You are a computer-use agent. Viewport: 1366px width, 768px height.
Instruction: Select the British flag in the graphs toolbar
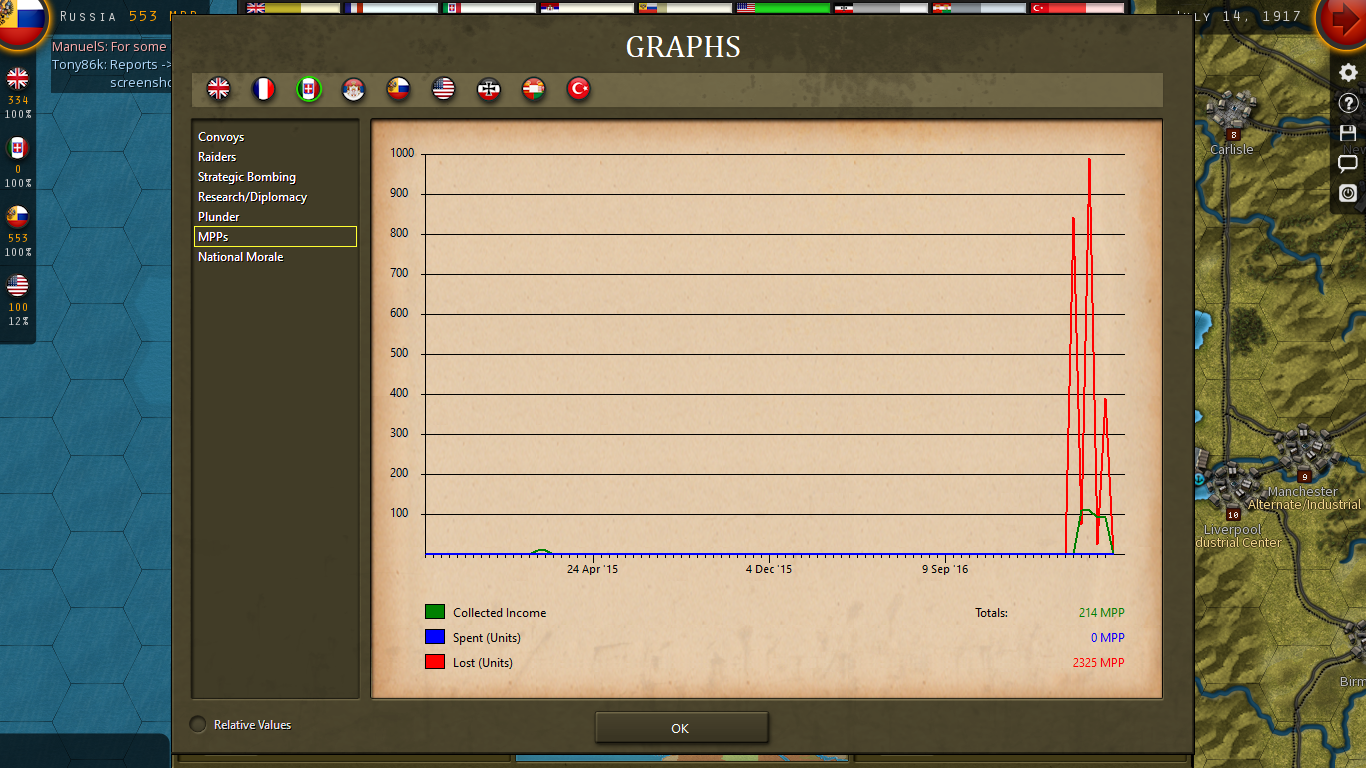click(x=219, y=88)
